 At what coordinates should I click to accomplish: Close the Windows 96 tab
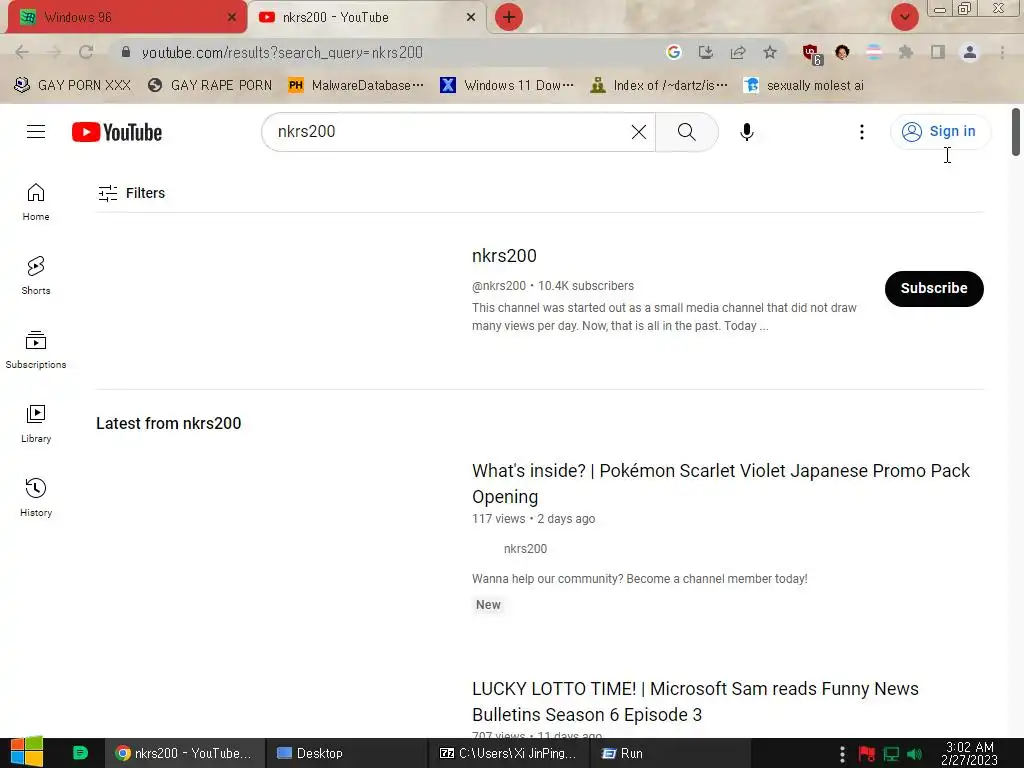coord(232,17)
